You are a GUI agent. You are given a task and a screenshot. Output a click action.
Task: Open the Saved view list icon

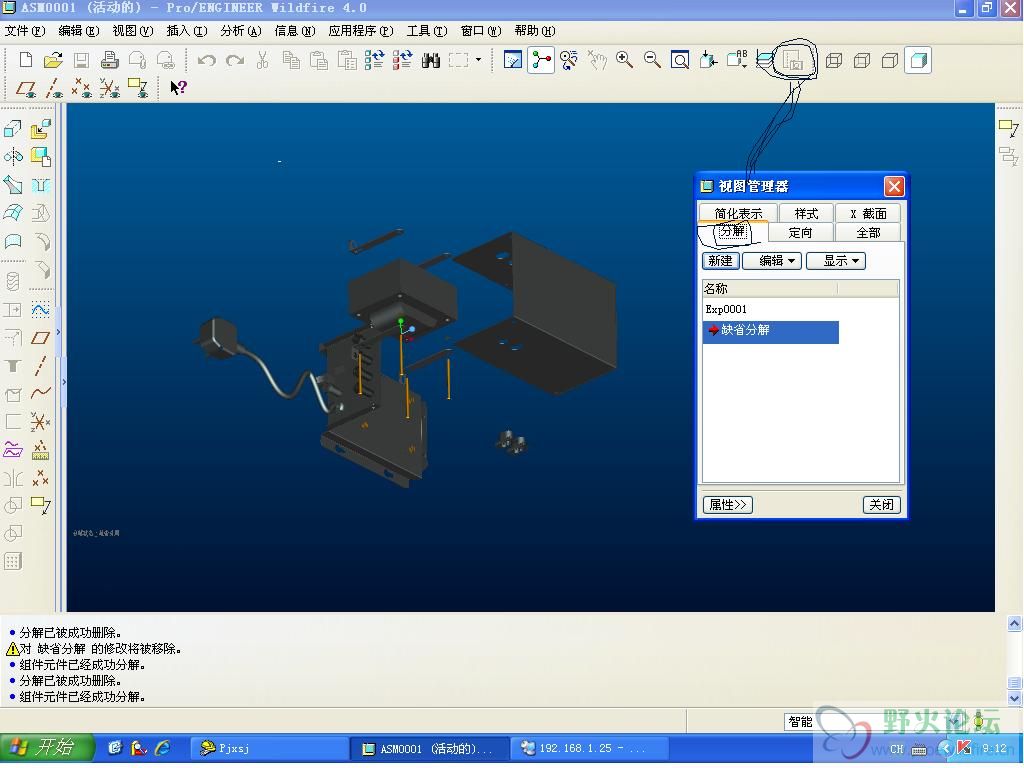pyautogui.click(x=737, y=61)
